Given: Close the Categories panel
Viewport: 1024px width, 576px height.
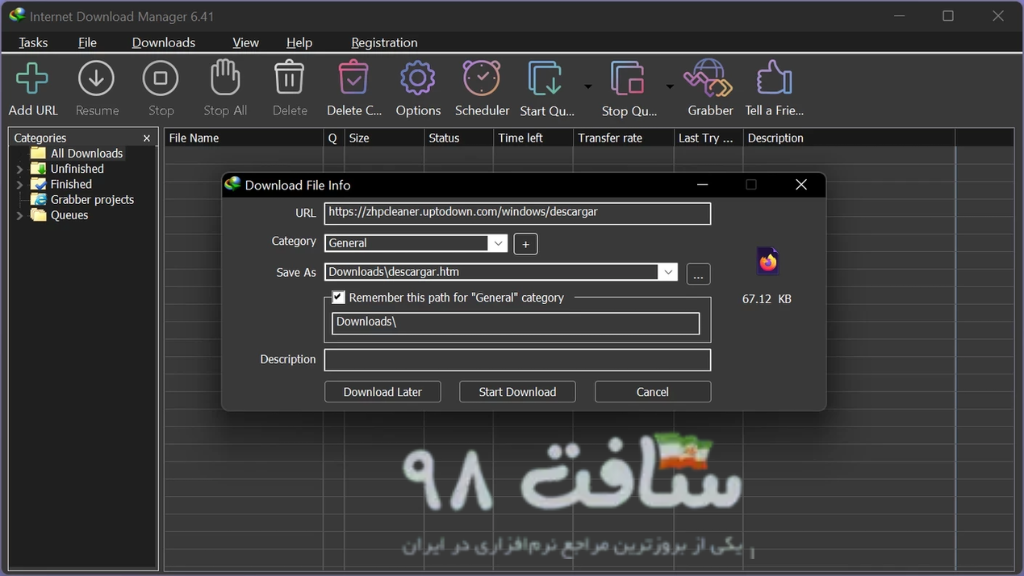Looking at the screenshot, I should [x=146, y=138].
